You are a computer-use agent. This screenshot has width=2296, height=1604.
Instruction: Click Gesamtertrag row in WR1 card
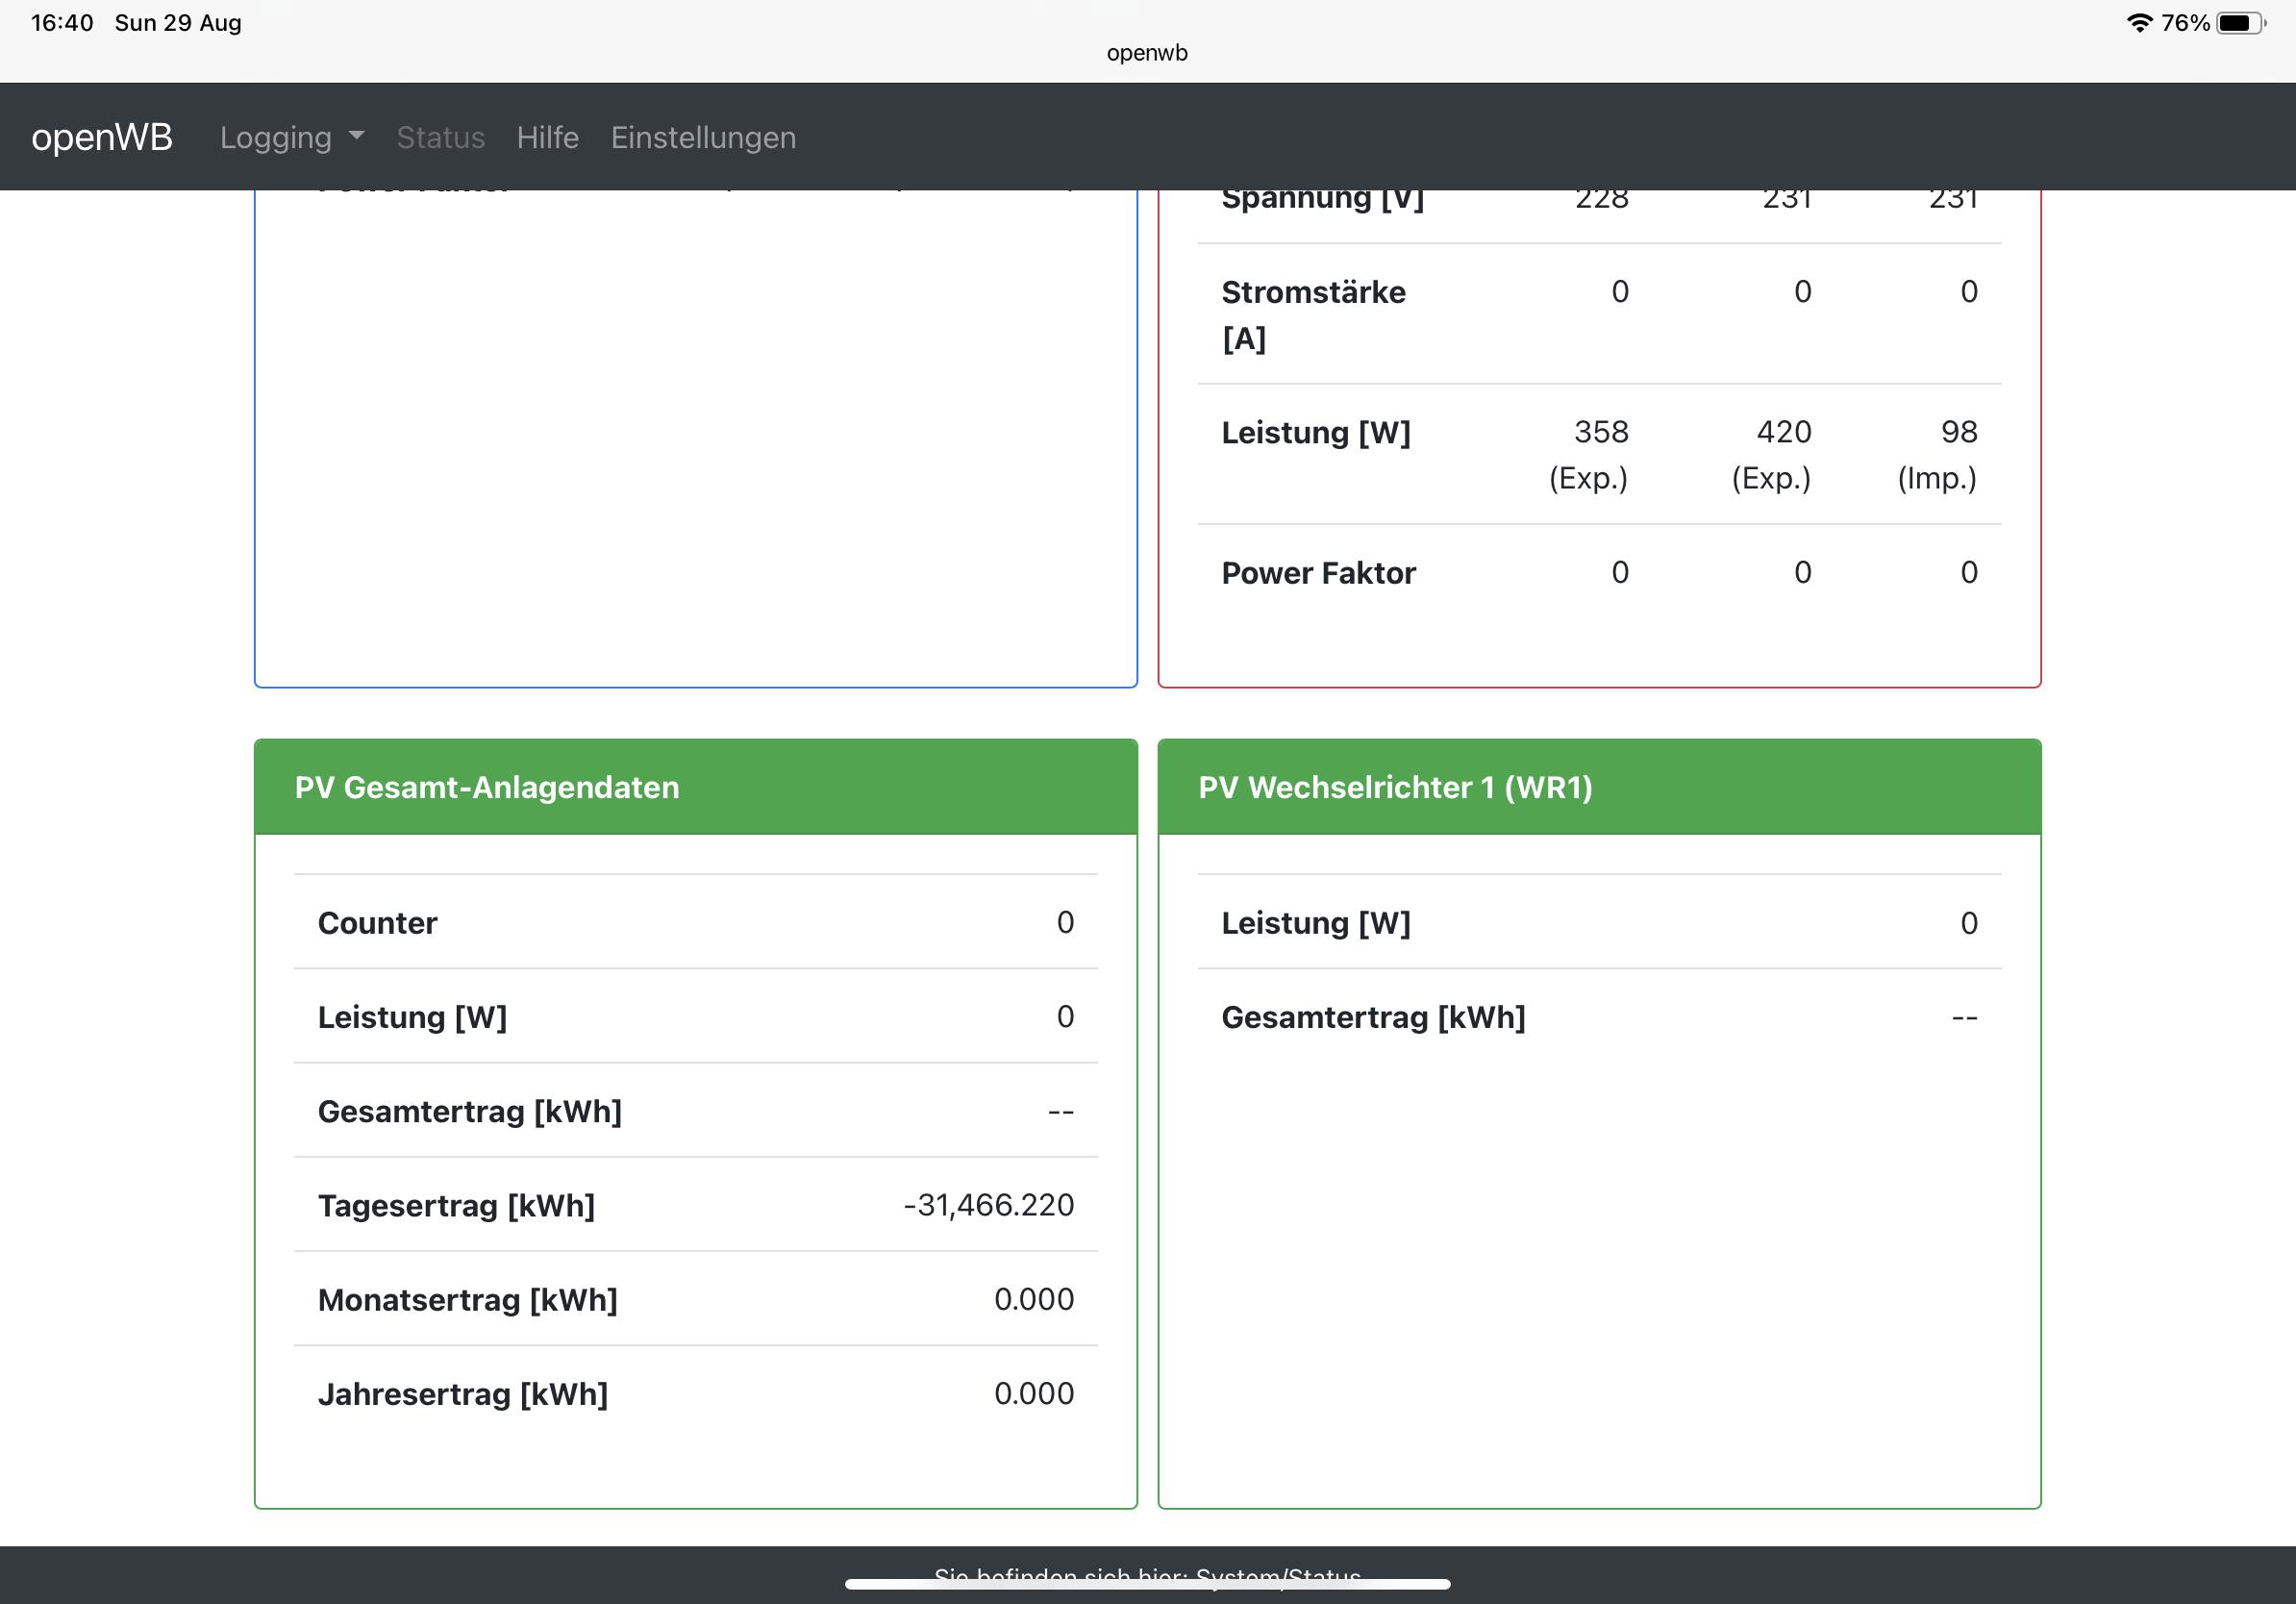pos(1598,1017)
